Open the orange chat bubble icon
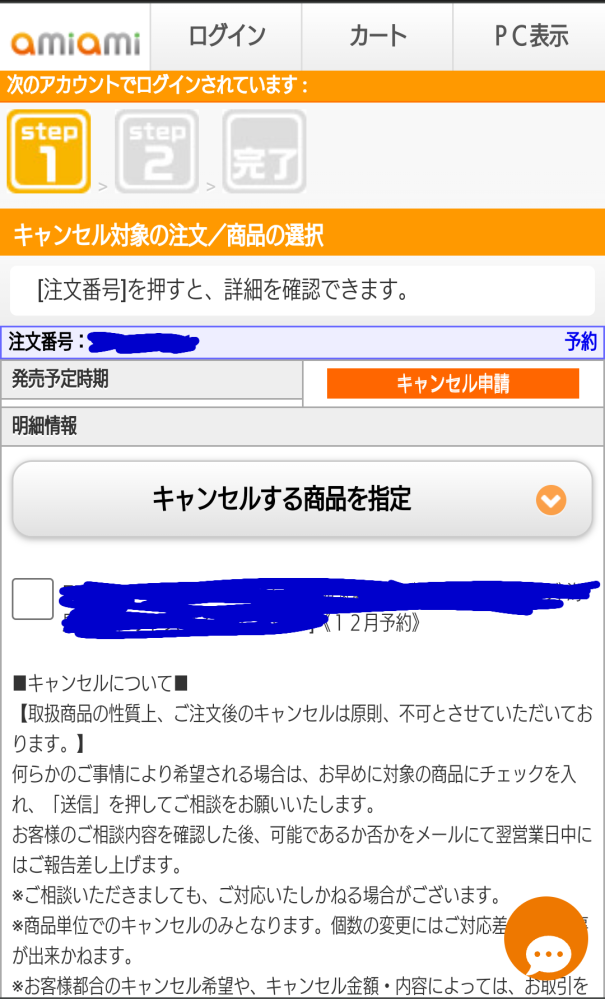 546,938
